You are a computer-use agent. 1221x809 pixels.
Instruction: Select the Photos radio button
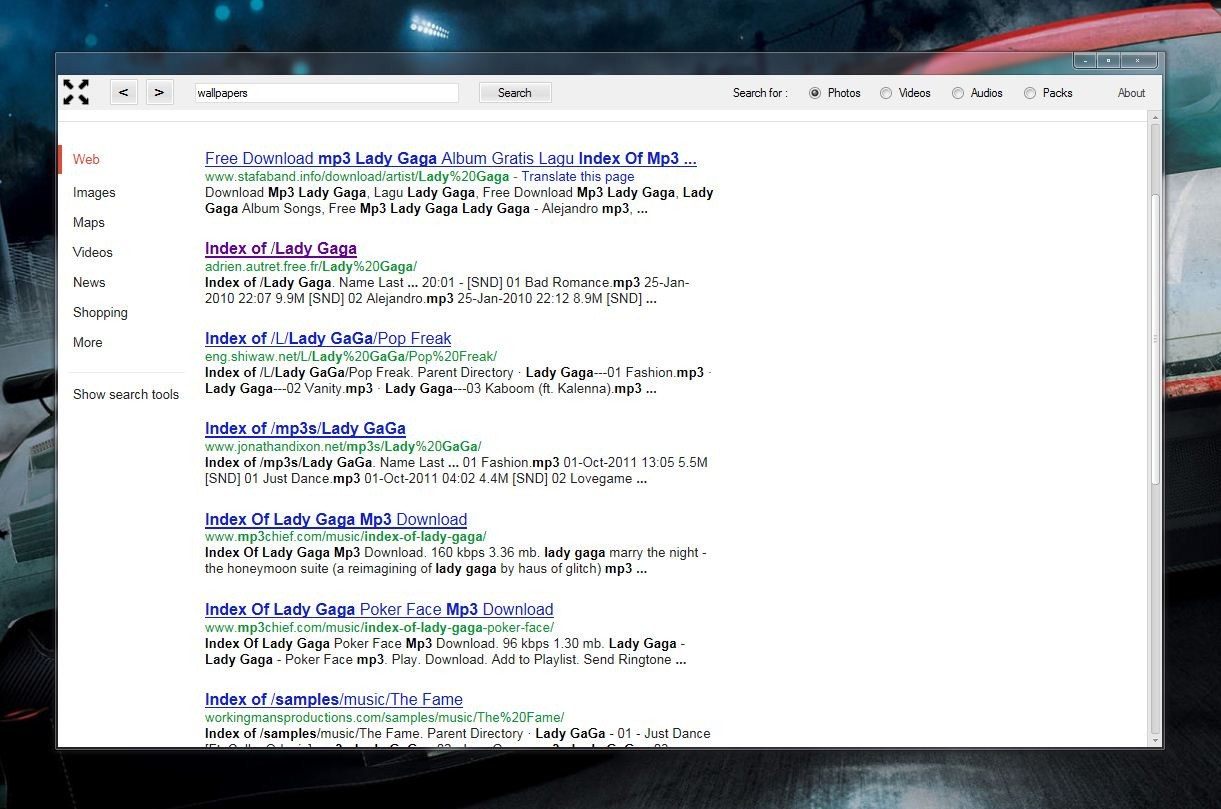click(x=815, y=93)
